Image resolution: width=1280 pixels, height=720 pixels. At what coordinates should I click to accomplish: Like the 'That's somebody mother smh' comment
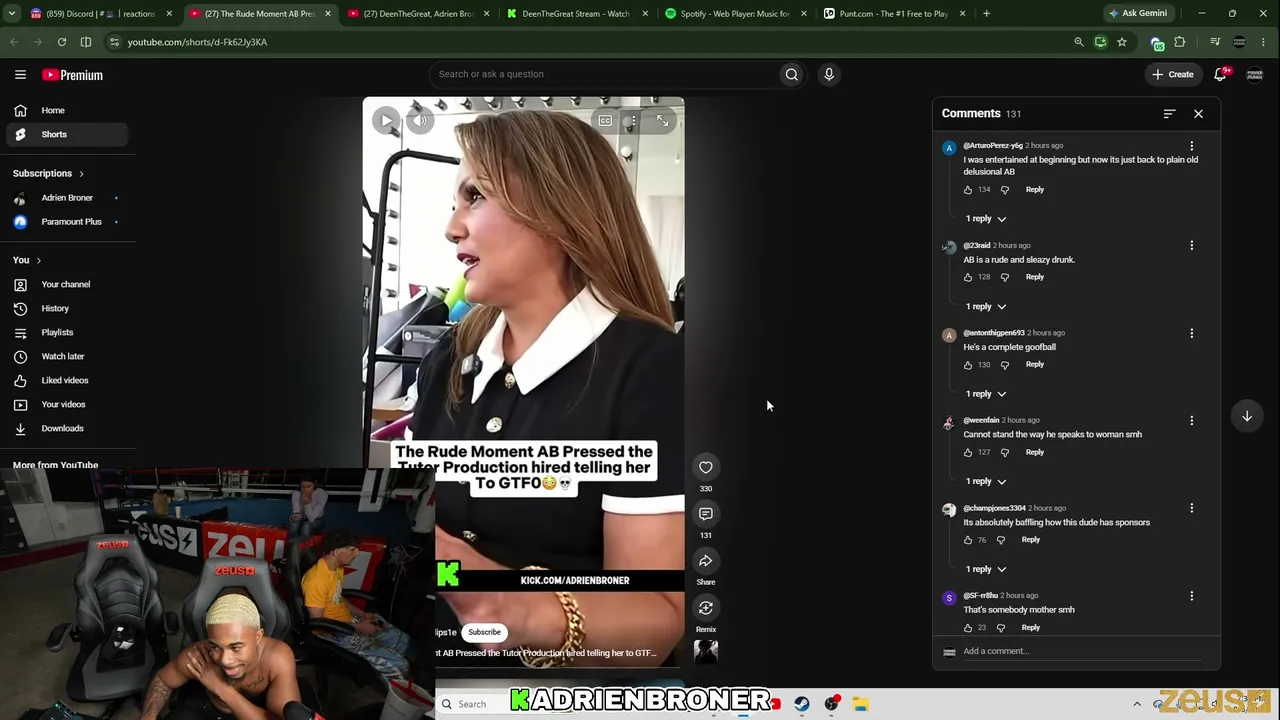pyautogui.click(x=968, y=628)
